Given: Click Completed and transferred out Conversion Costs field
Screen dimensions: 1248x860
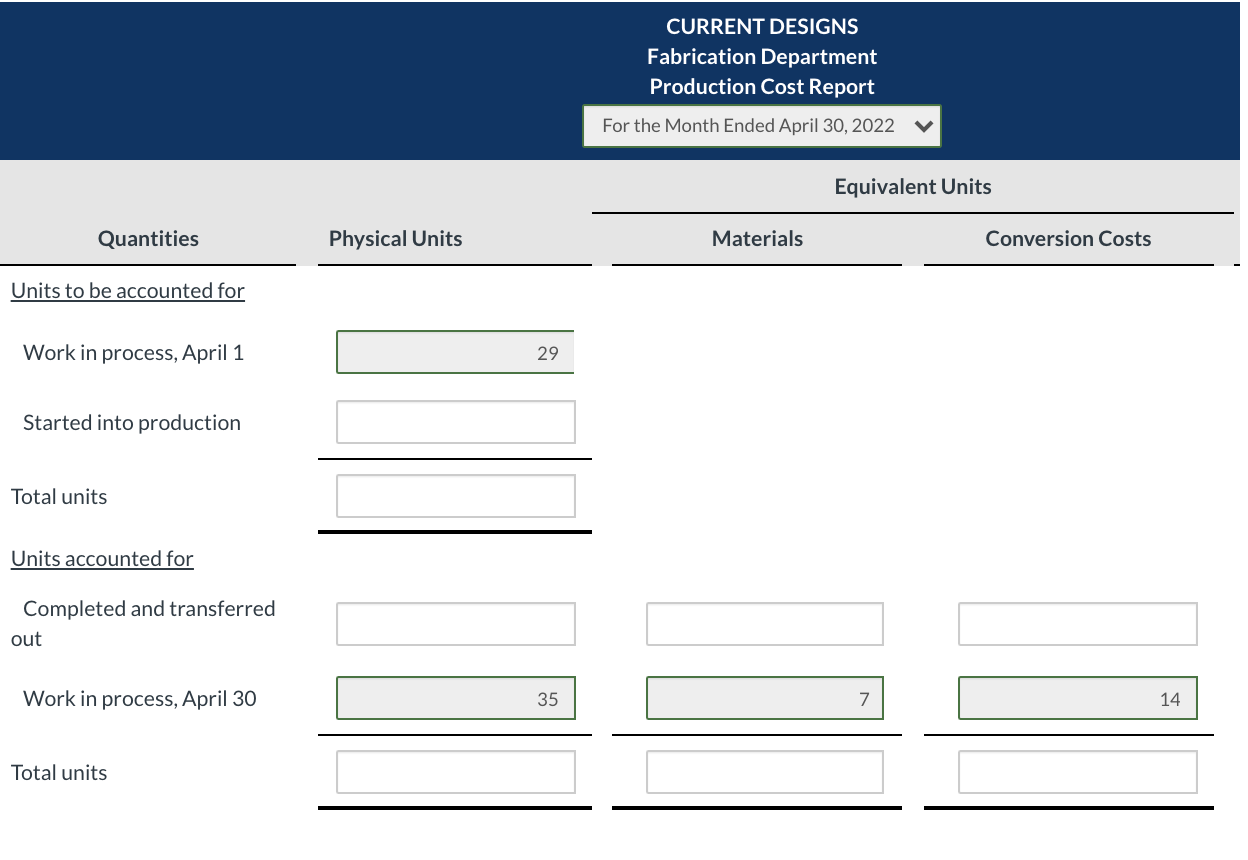Looking at the screenshot, I should pyautogui.click(x=1078, y=624).
